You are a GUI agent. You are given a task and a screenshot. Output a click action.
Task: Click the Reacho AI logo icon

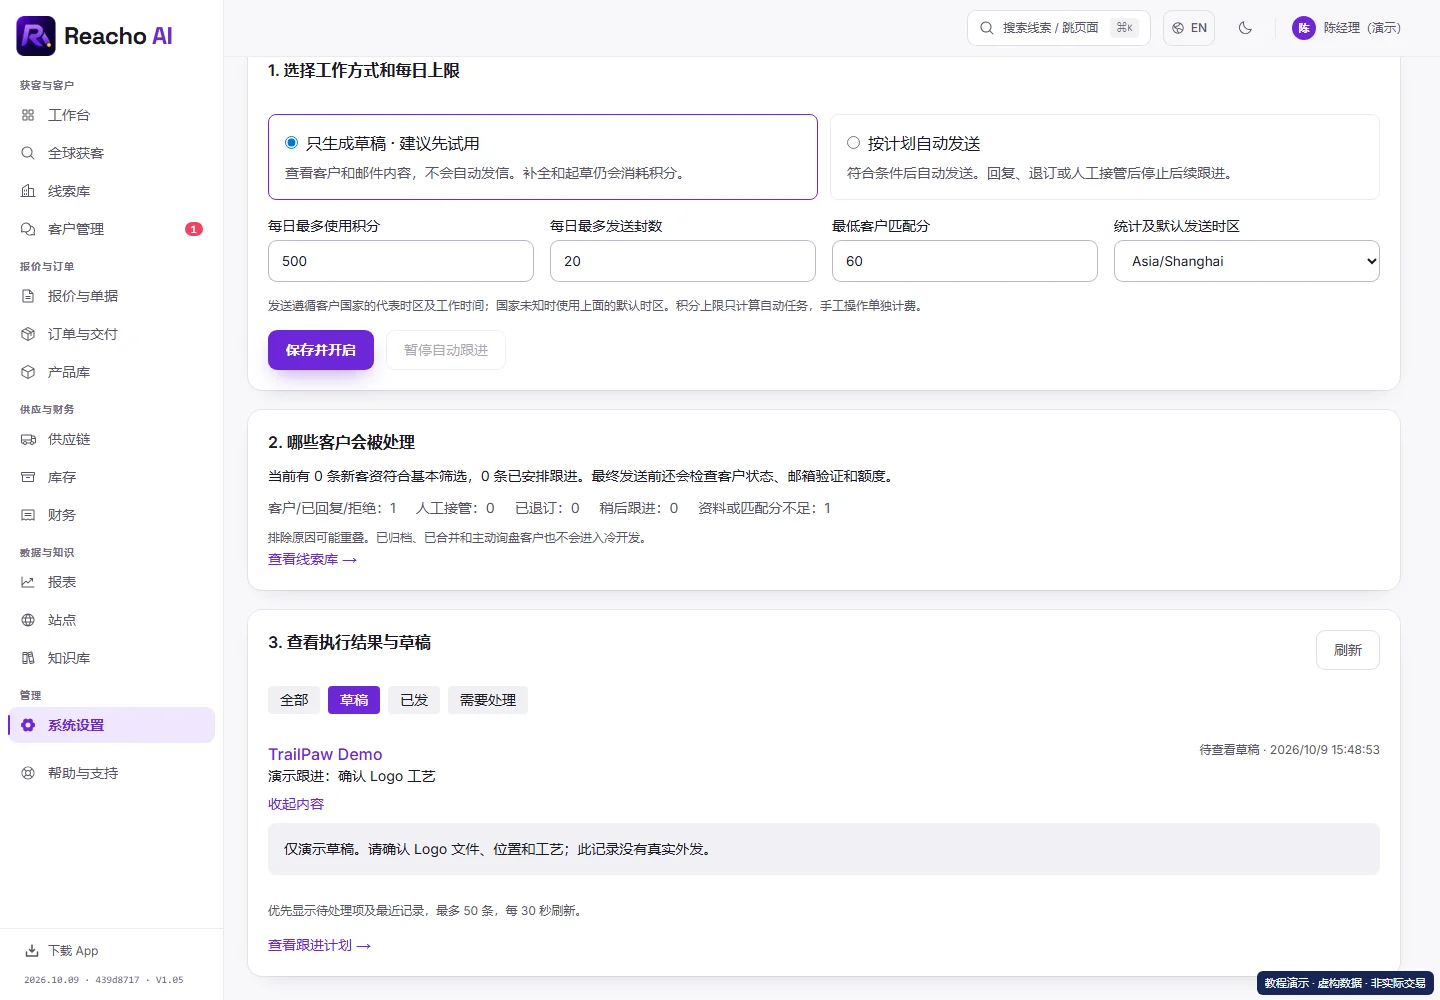pyautogui.click(x=36, y=36)
